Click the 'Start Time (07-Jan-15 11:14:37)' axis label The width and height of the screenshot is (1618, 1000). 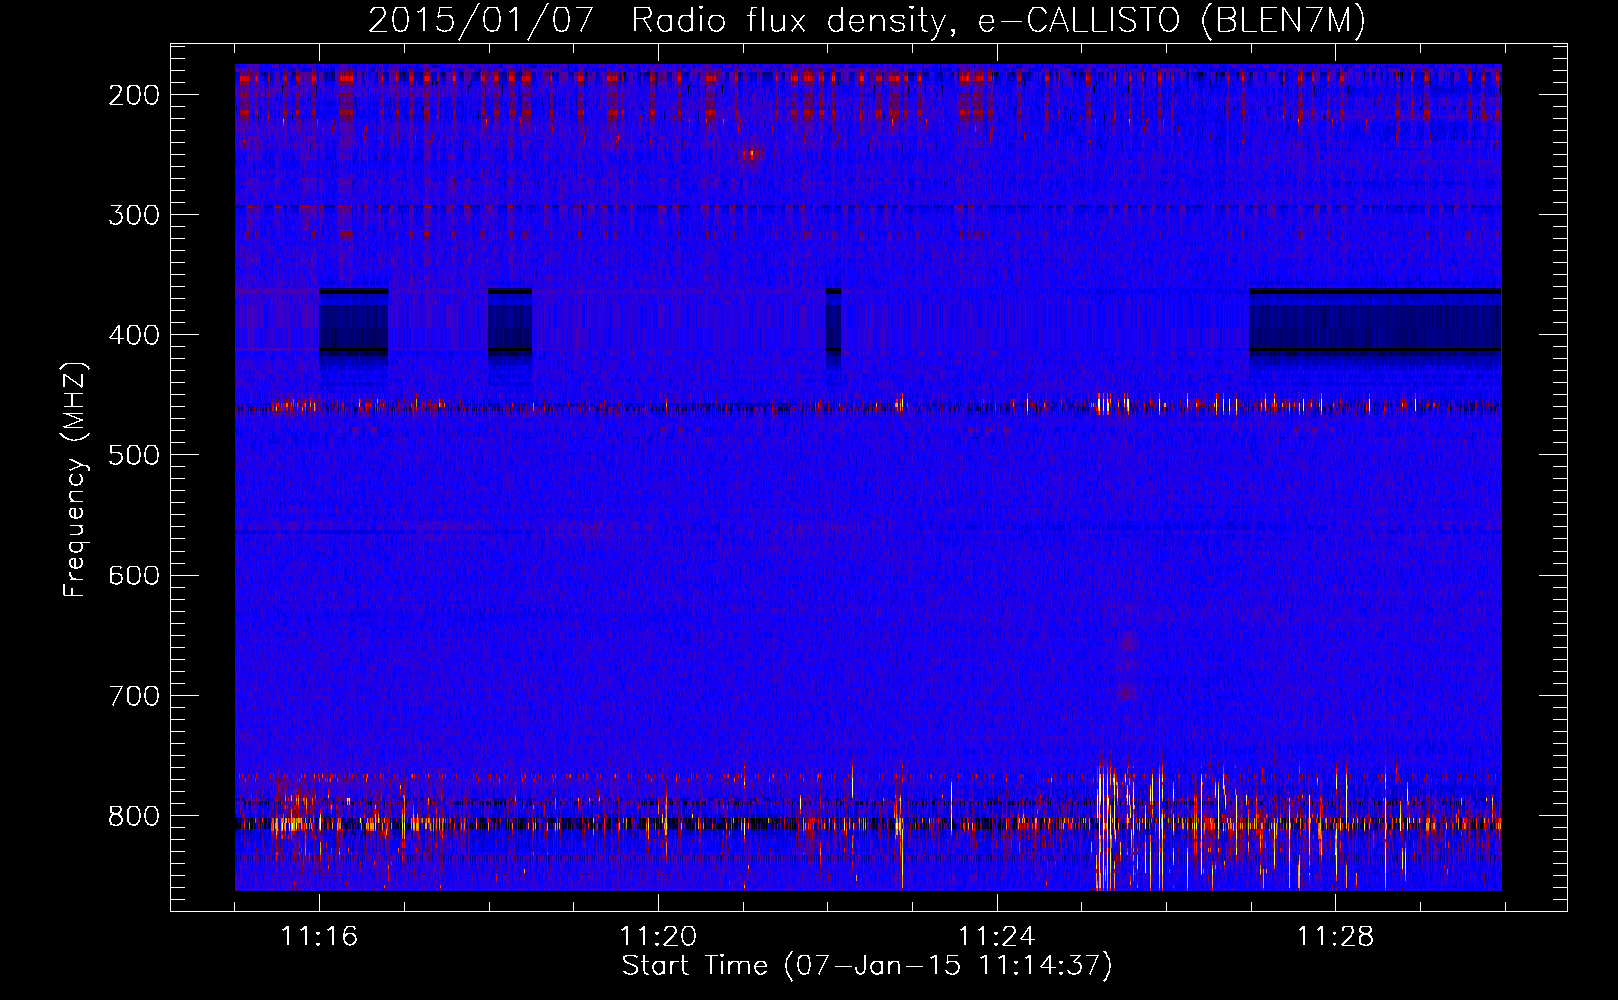point(867,966)
